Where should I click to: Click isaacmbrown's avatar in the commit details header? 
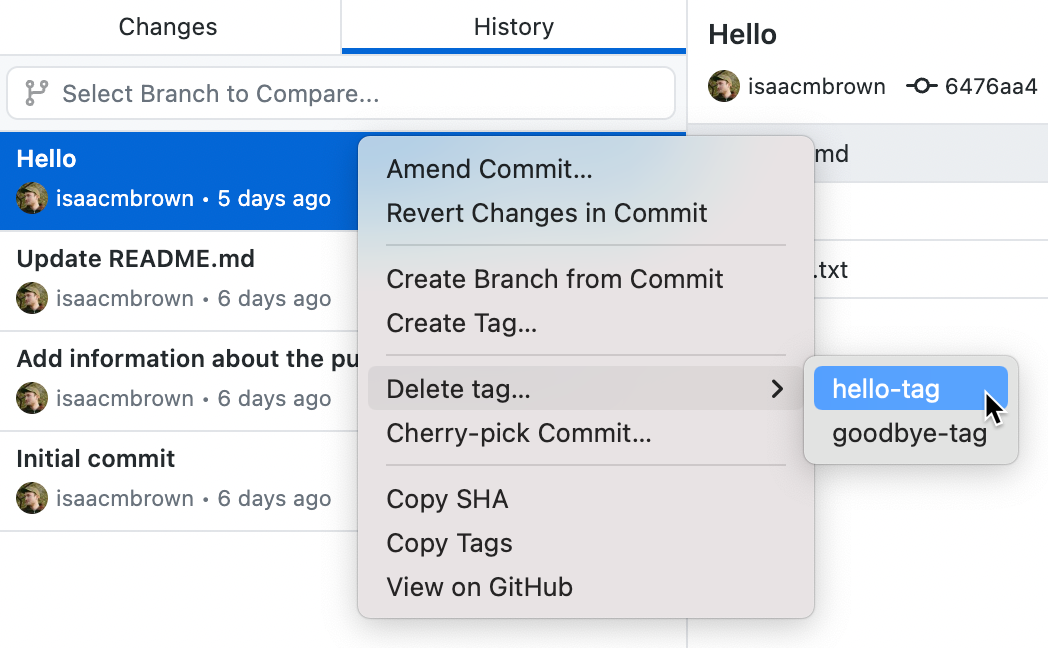pyautogui.click(x=723, y=86)
